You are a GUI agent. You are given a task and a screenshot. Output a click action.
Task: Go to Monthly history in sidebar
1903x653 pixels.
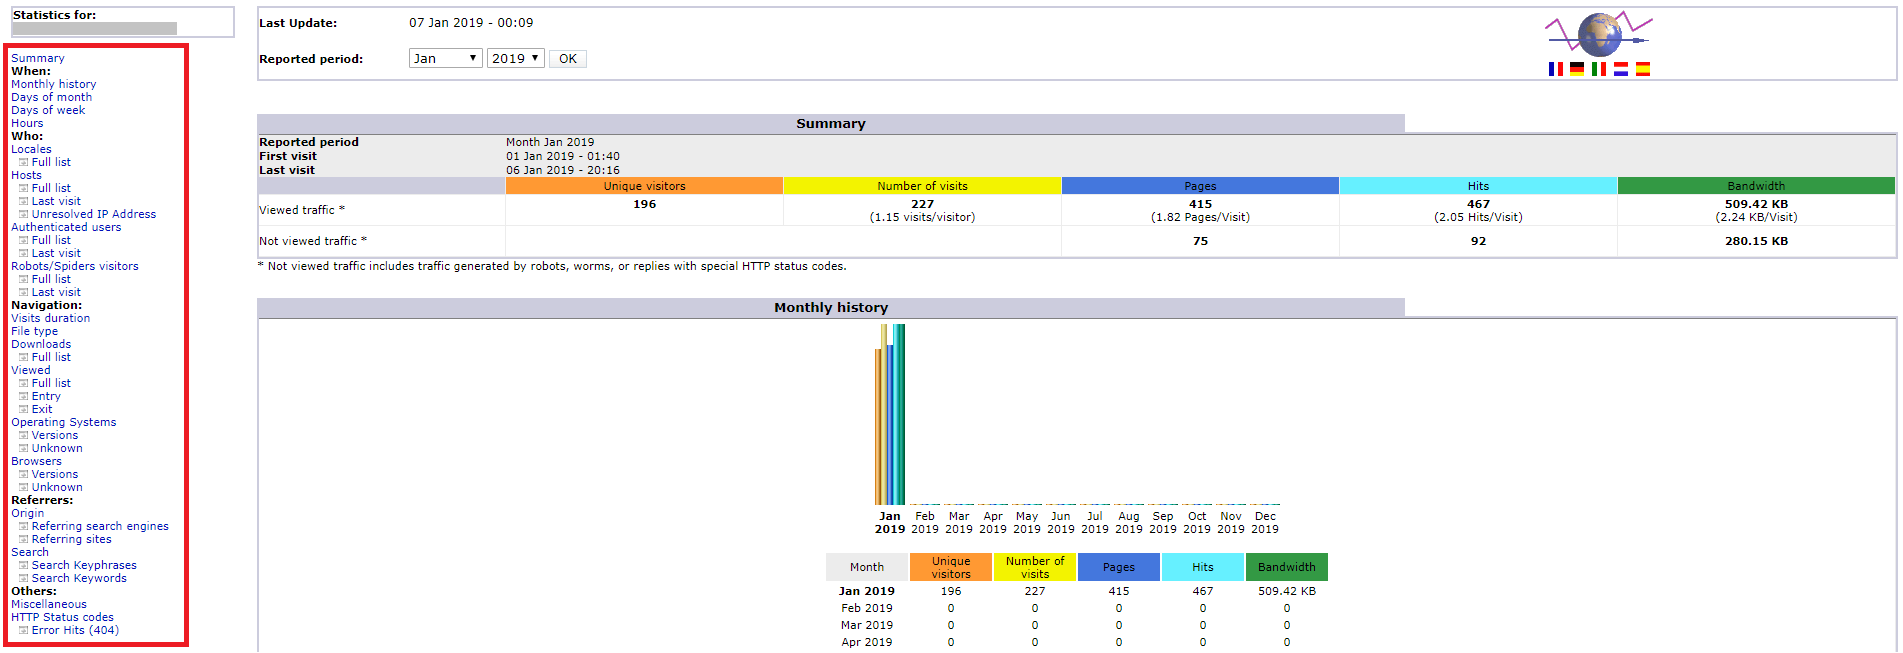53,84
